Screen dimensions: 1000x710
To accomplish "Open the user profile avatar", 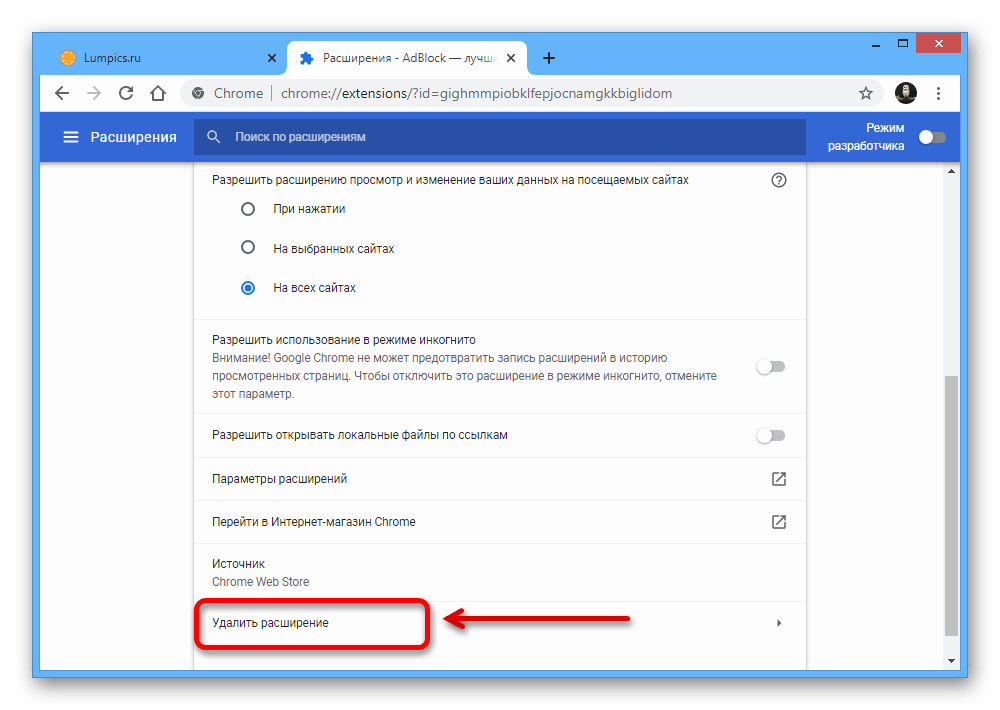I will pos(906,93).
